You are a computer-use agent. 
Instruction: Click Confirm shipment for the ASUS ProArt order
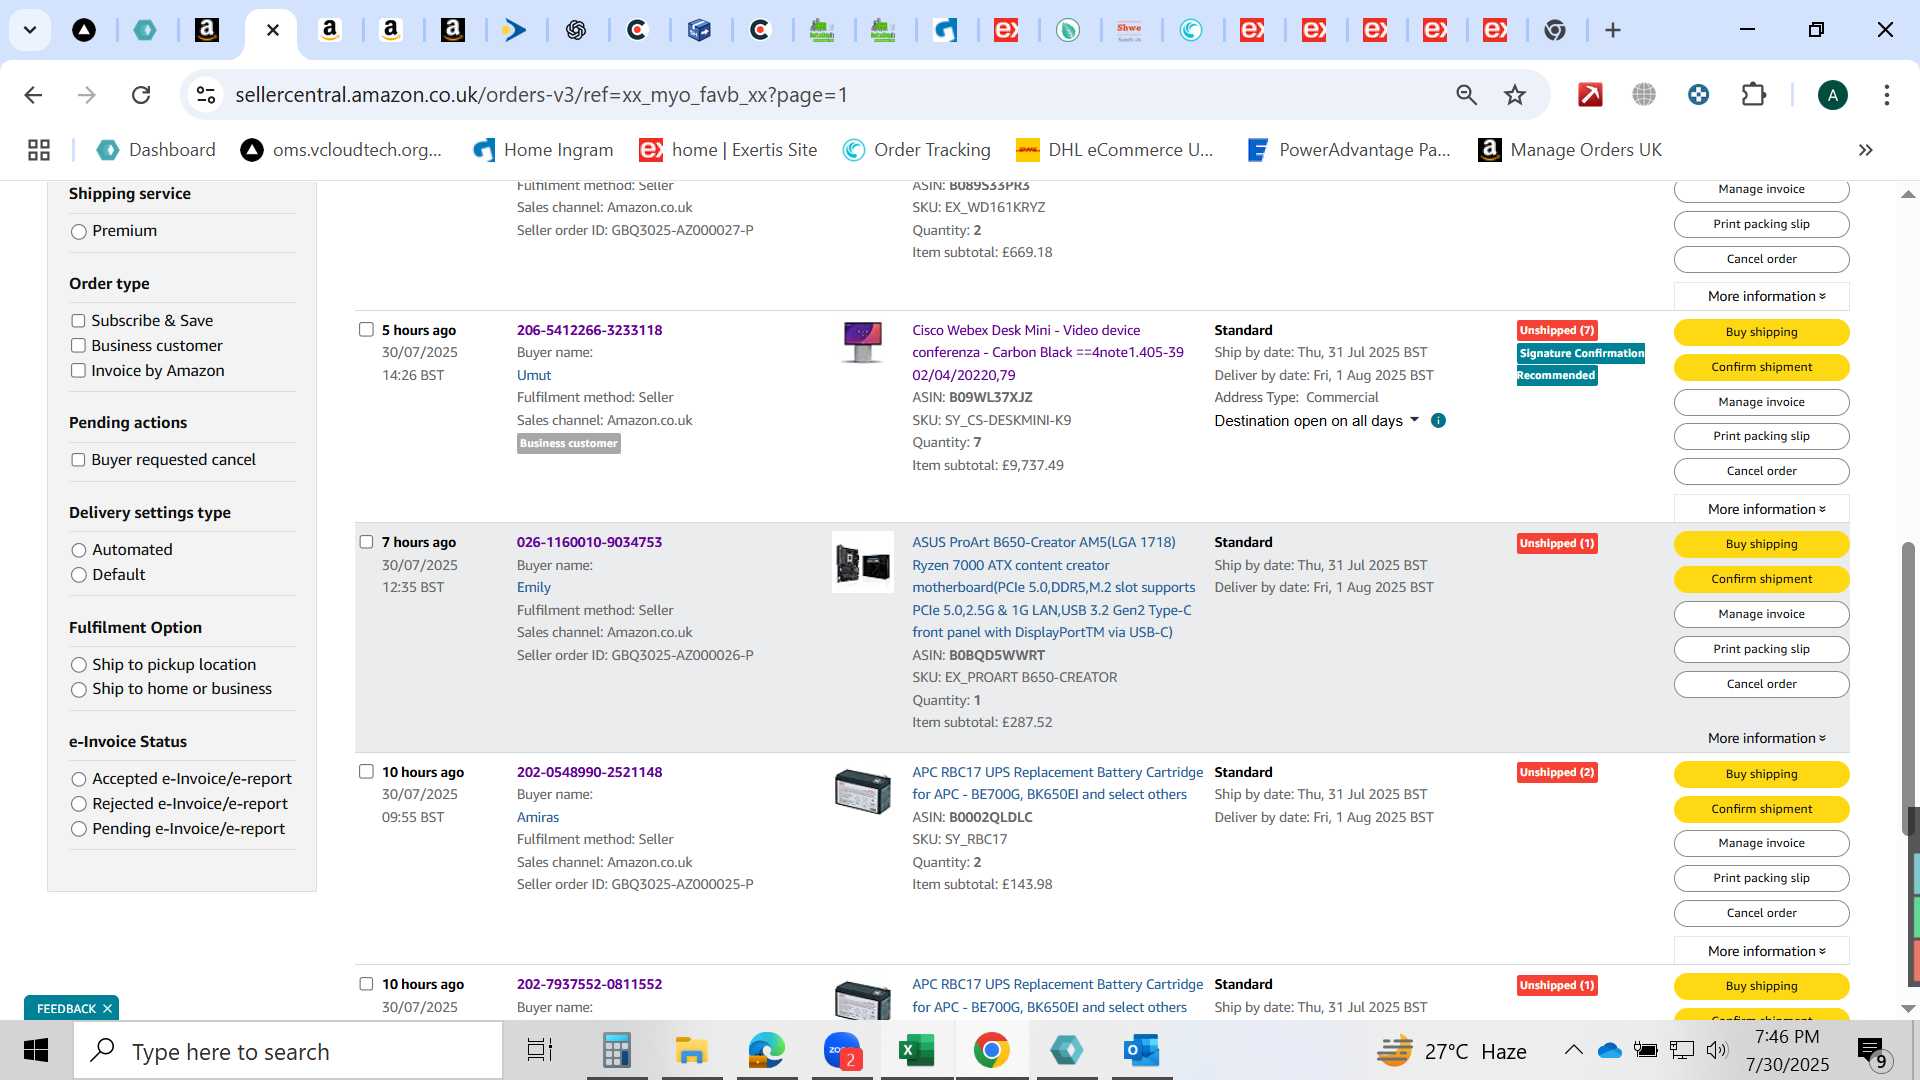1761,579
